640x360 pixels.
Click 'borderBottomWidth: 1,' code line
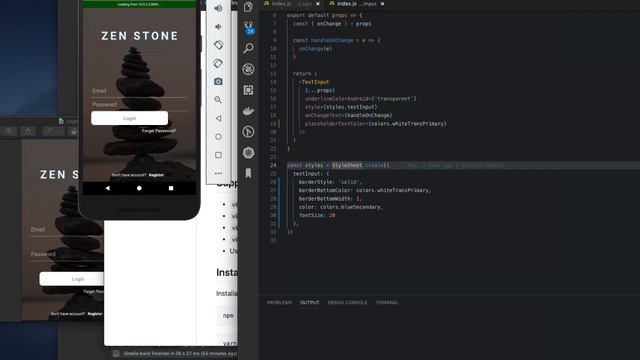coord(330,199)
